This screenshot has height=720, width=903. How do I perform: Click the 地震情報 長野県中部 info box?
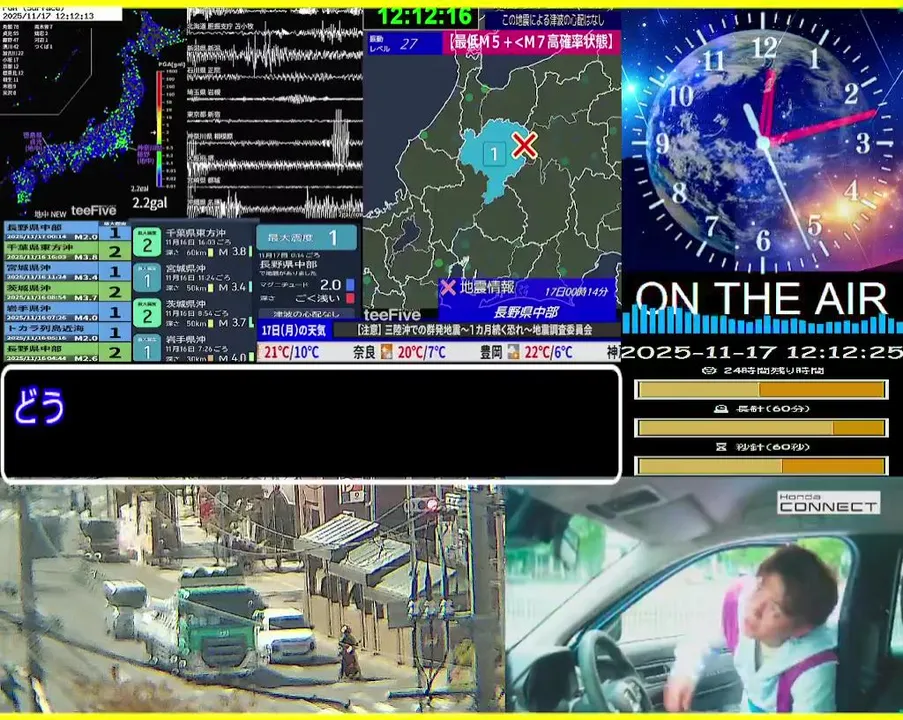click(x=526, y=299)
